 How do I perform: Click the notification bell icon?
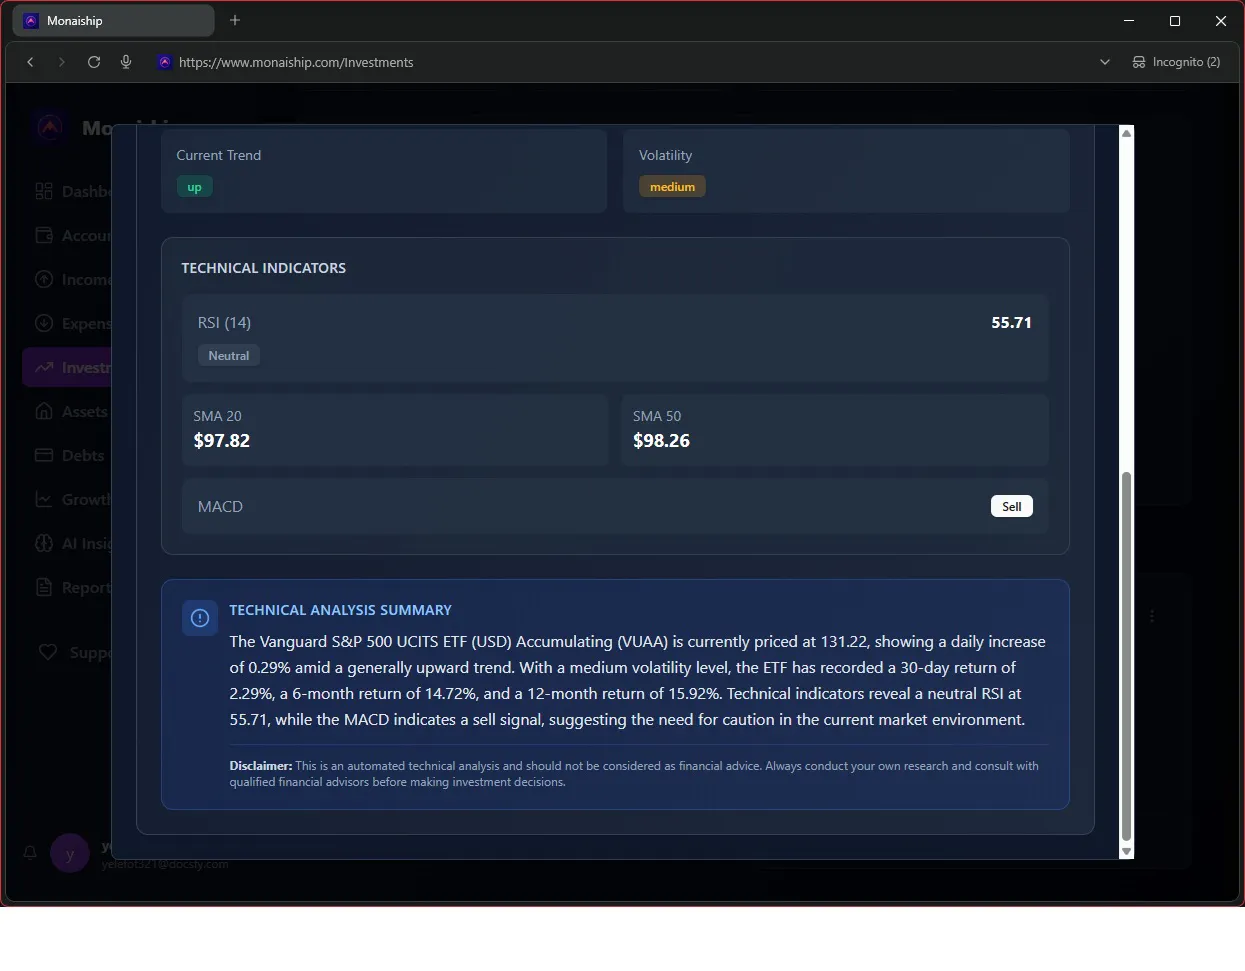pyautogui.click(x=30, y=852)
